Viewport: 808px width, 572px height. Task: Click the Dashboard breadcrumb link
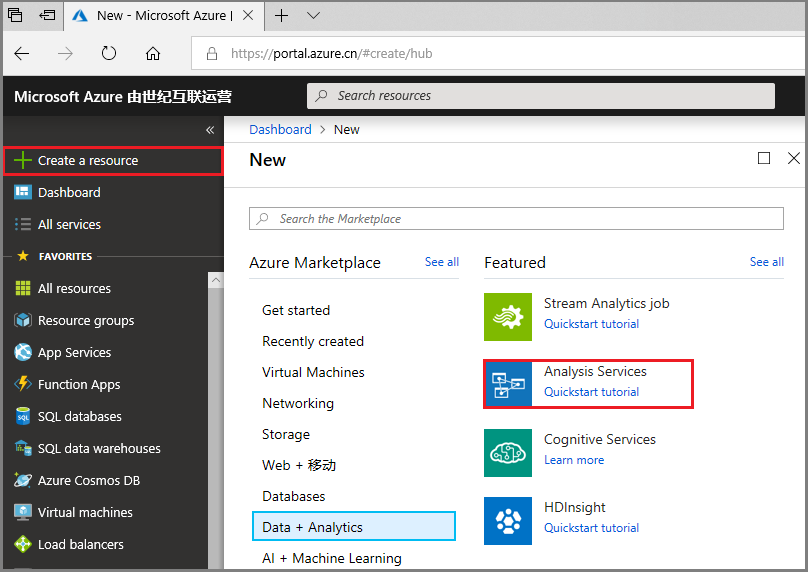(280, 129)
